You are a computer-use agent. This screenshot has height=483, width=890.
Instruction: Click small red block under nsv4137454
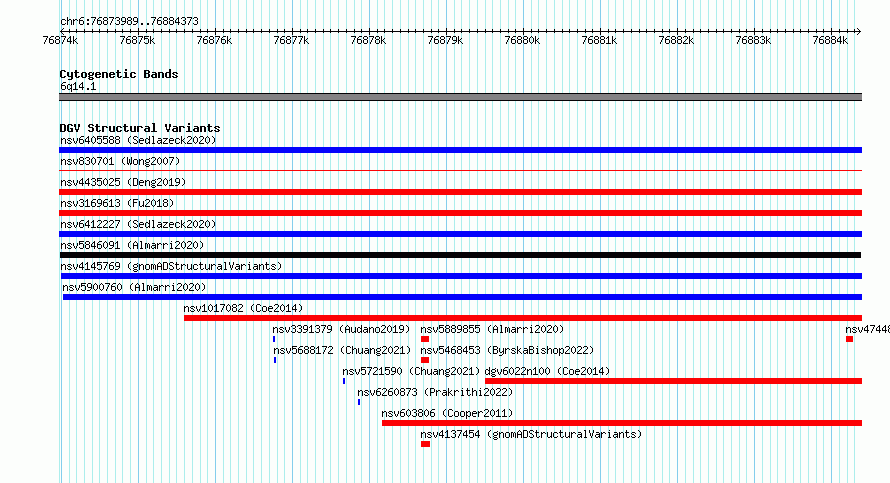pyautogui.click(x=425, y=444)
